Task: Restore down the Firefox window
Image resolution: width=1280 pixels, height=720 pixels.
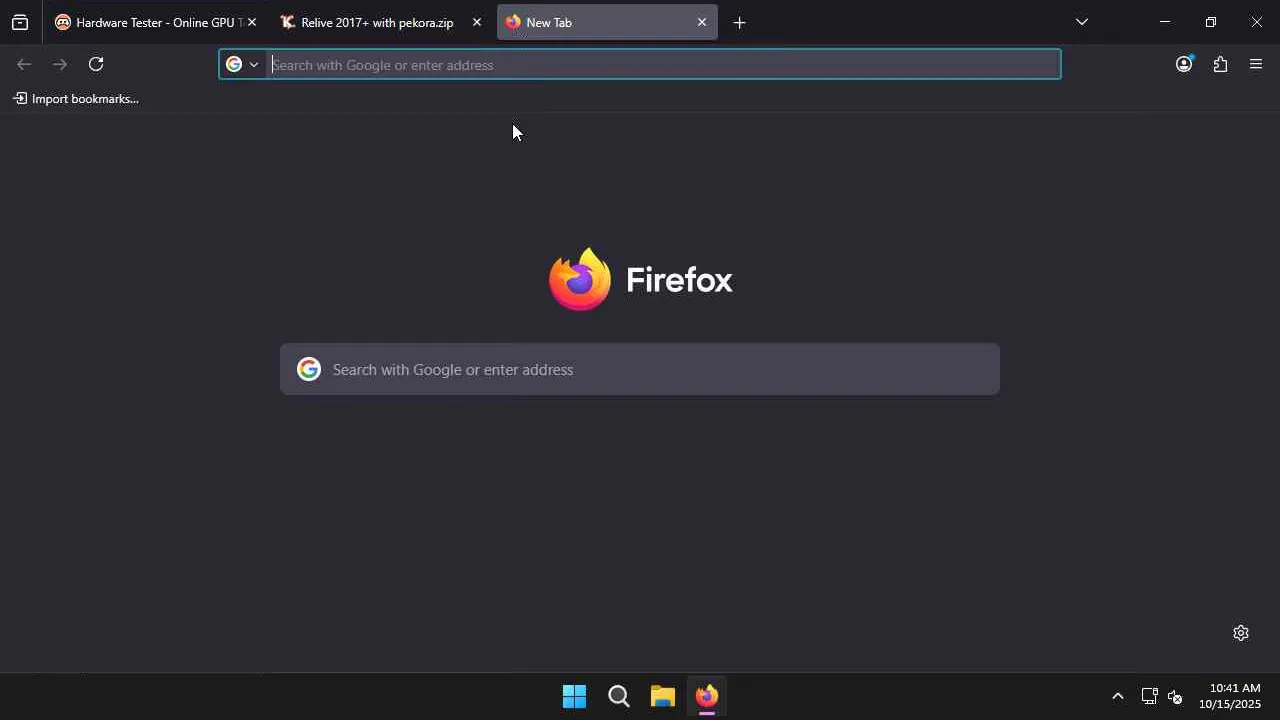Action: [1211, 22]
